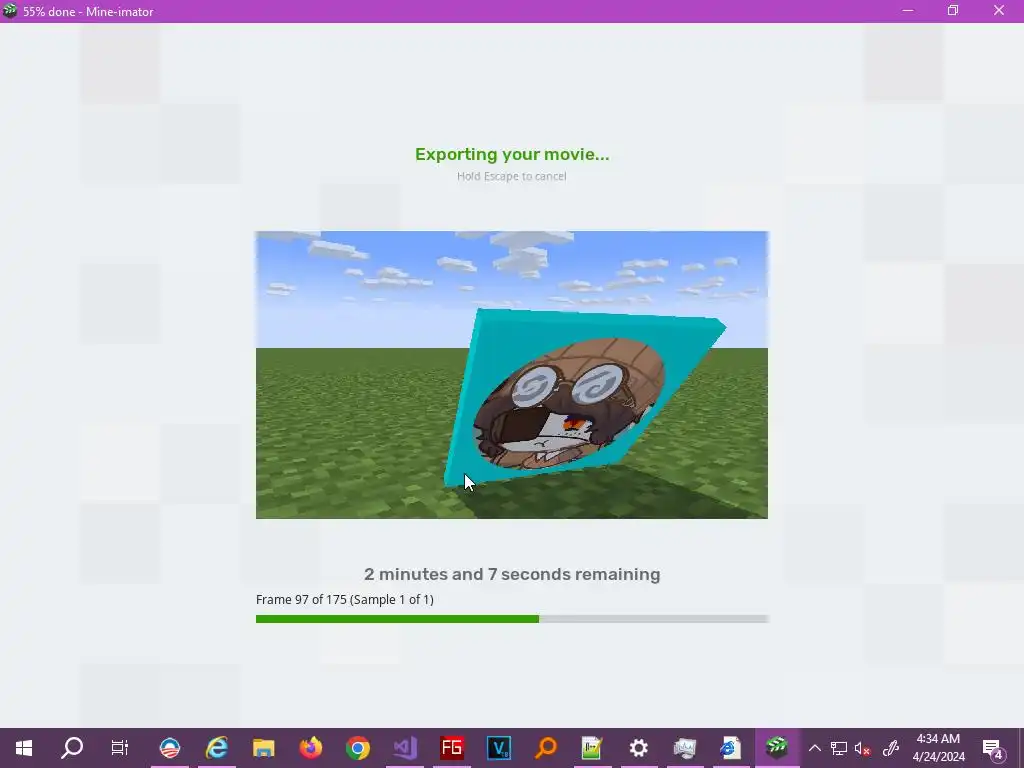The height and width of the screenshot is (768, 1024).
Task: Select Mine-imator icon on taskbar
Action: pos(777,748)
